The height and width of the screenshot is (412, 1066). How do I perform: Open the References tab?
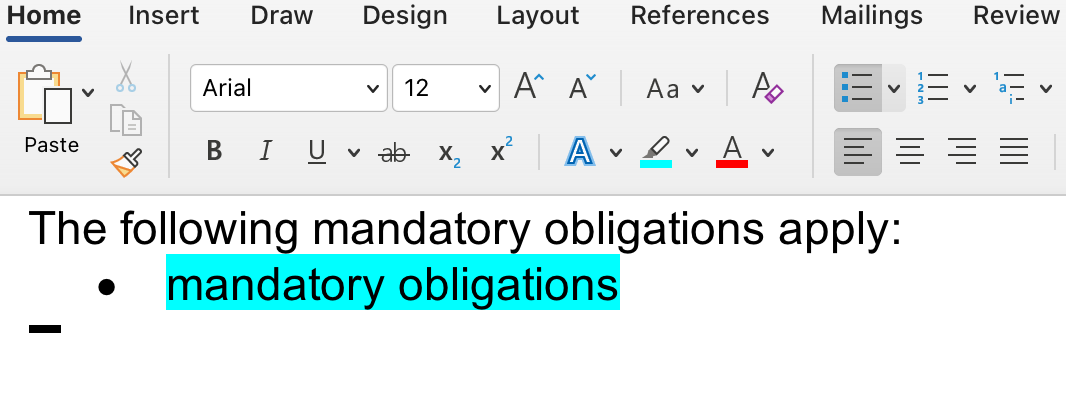(700, 16)
